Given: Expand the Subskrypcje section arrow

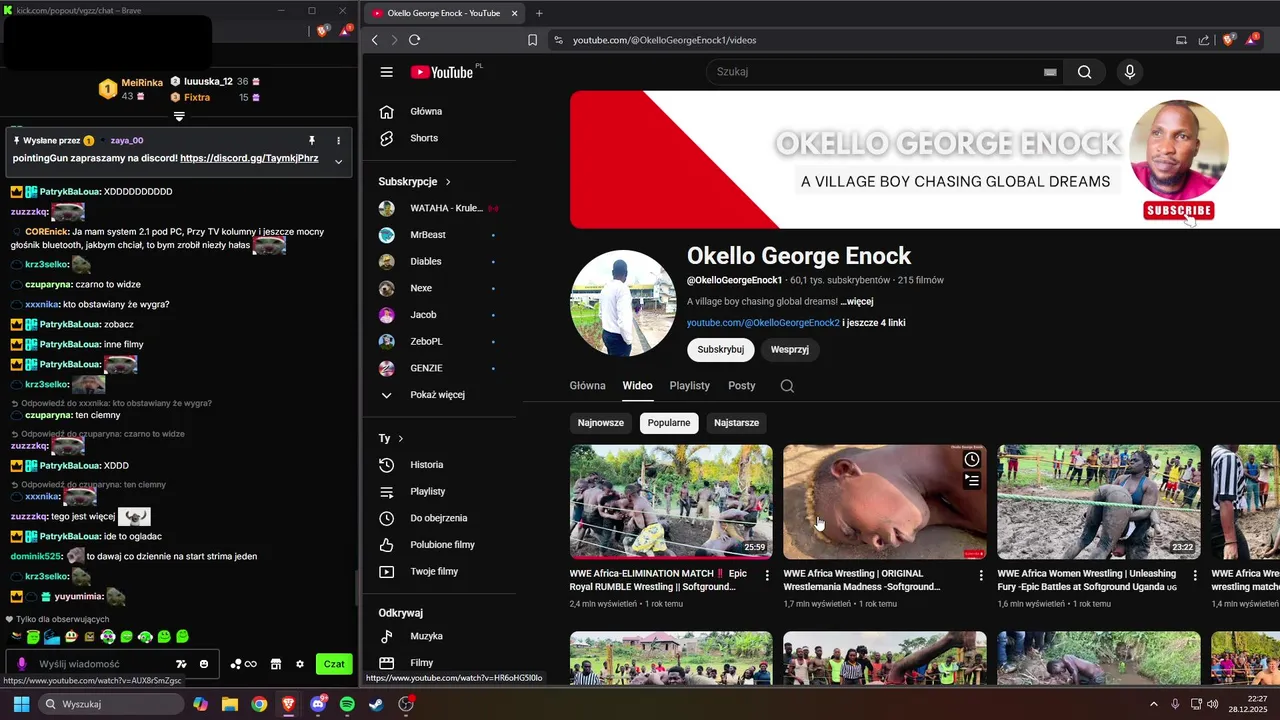Looking at the screenshot, I should coord(448,182).
